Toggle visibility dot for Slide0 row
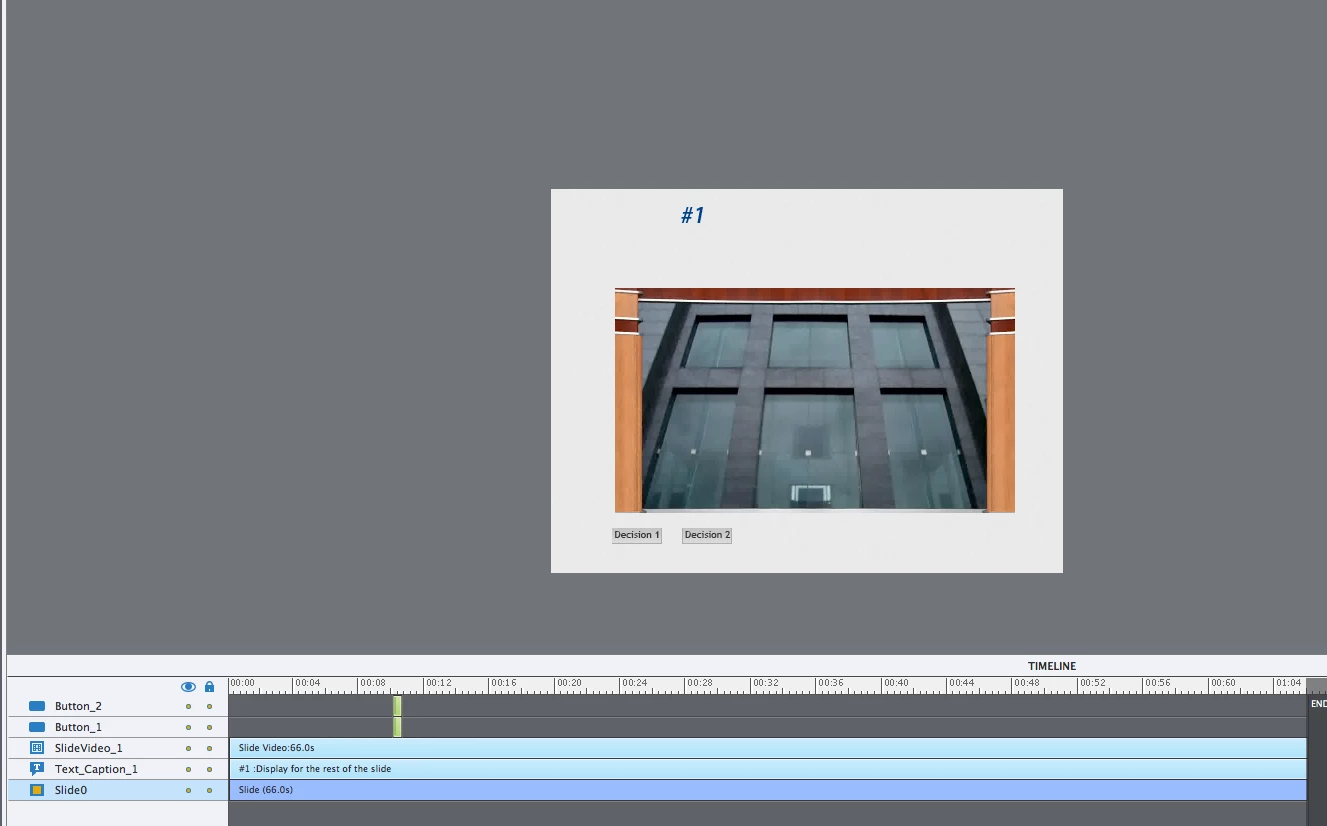 click(188, 790)
